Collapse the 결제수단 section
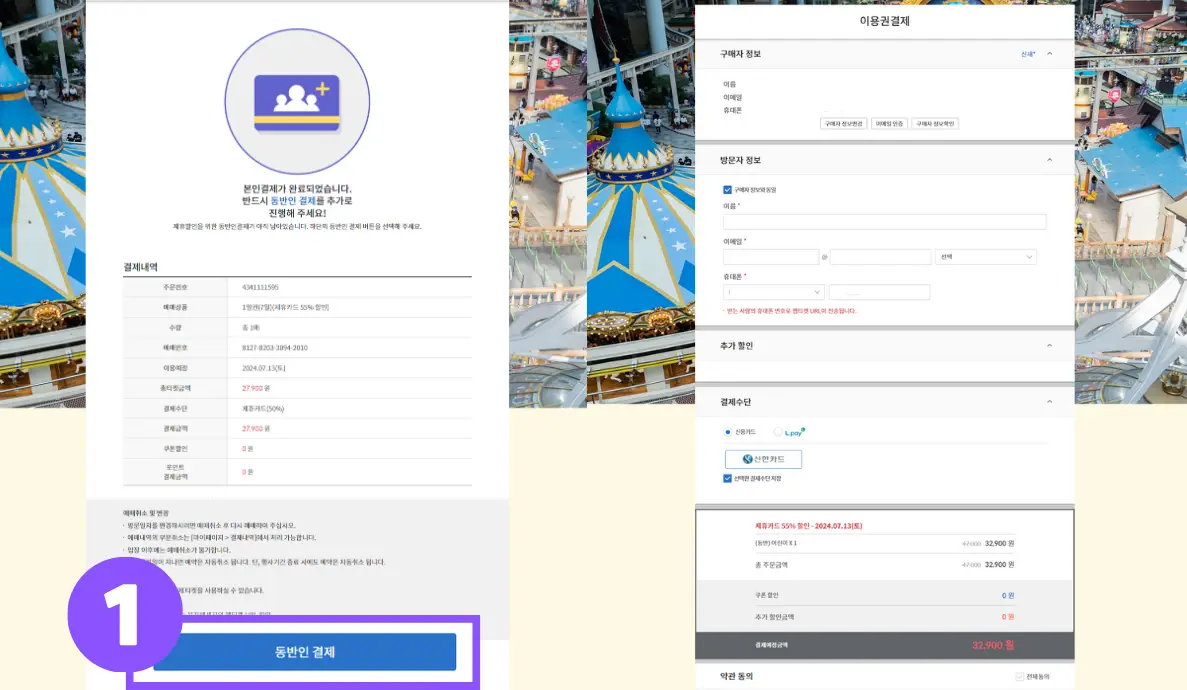This screenshot has height=690, width=1187. 1049,402
